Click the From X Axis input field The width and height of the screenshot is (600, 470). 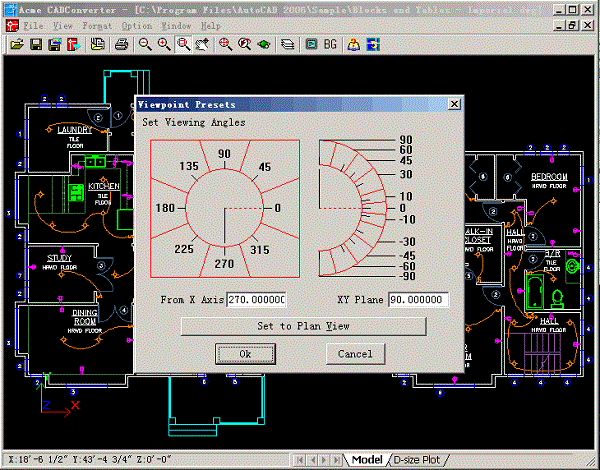256,300
